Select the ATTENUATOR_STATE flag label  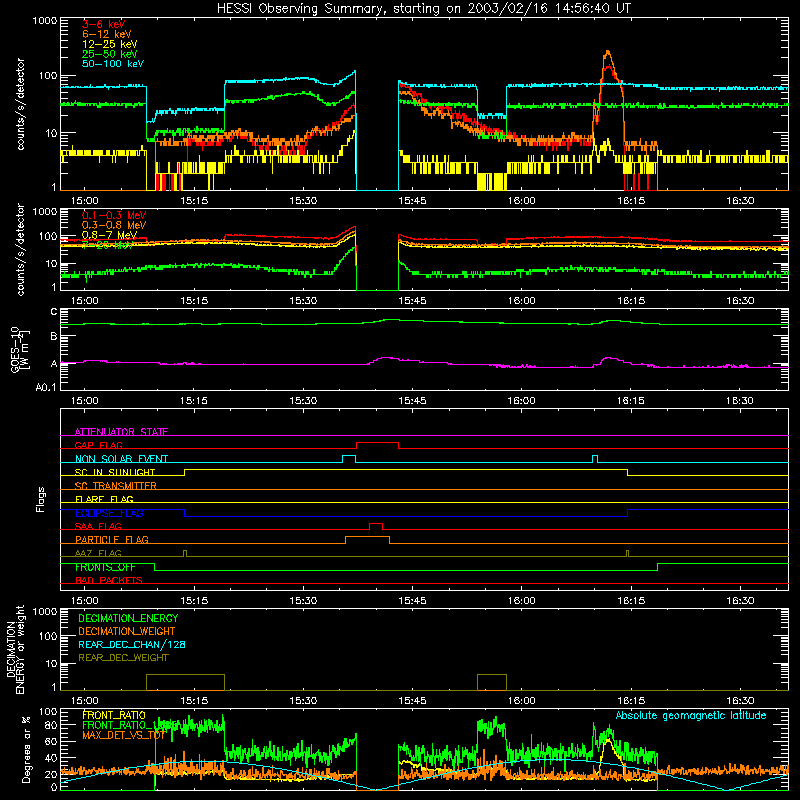tap(121, 432)
